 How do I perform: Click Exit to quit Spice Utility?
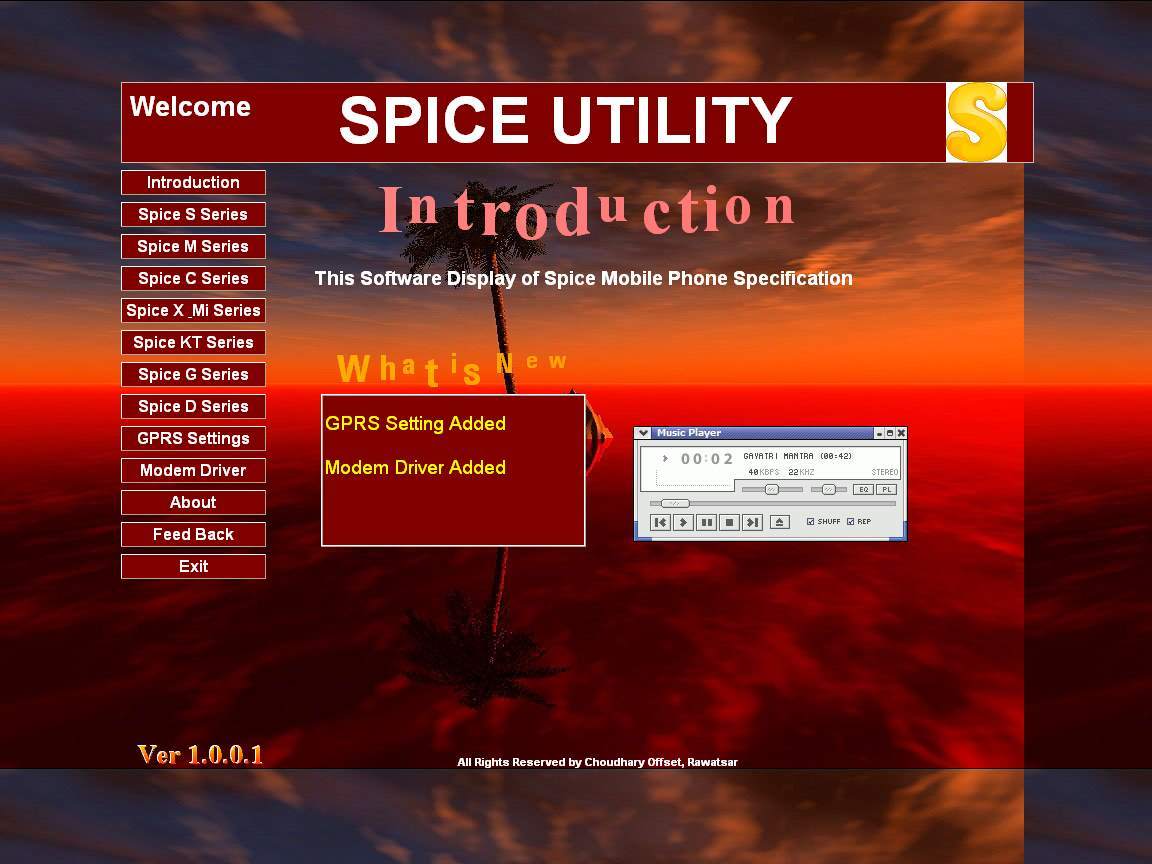pyautogui.click(x=193, y=566)
